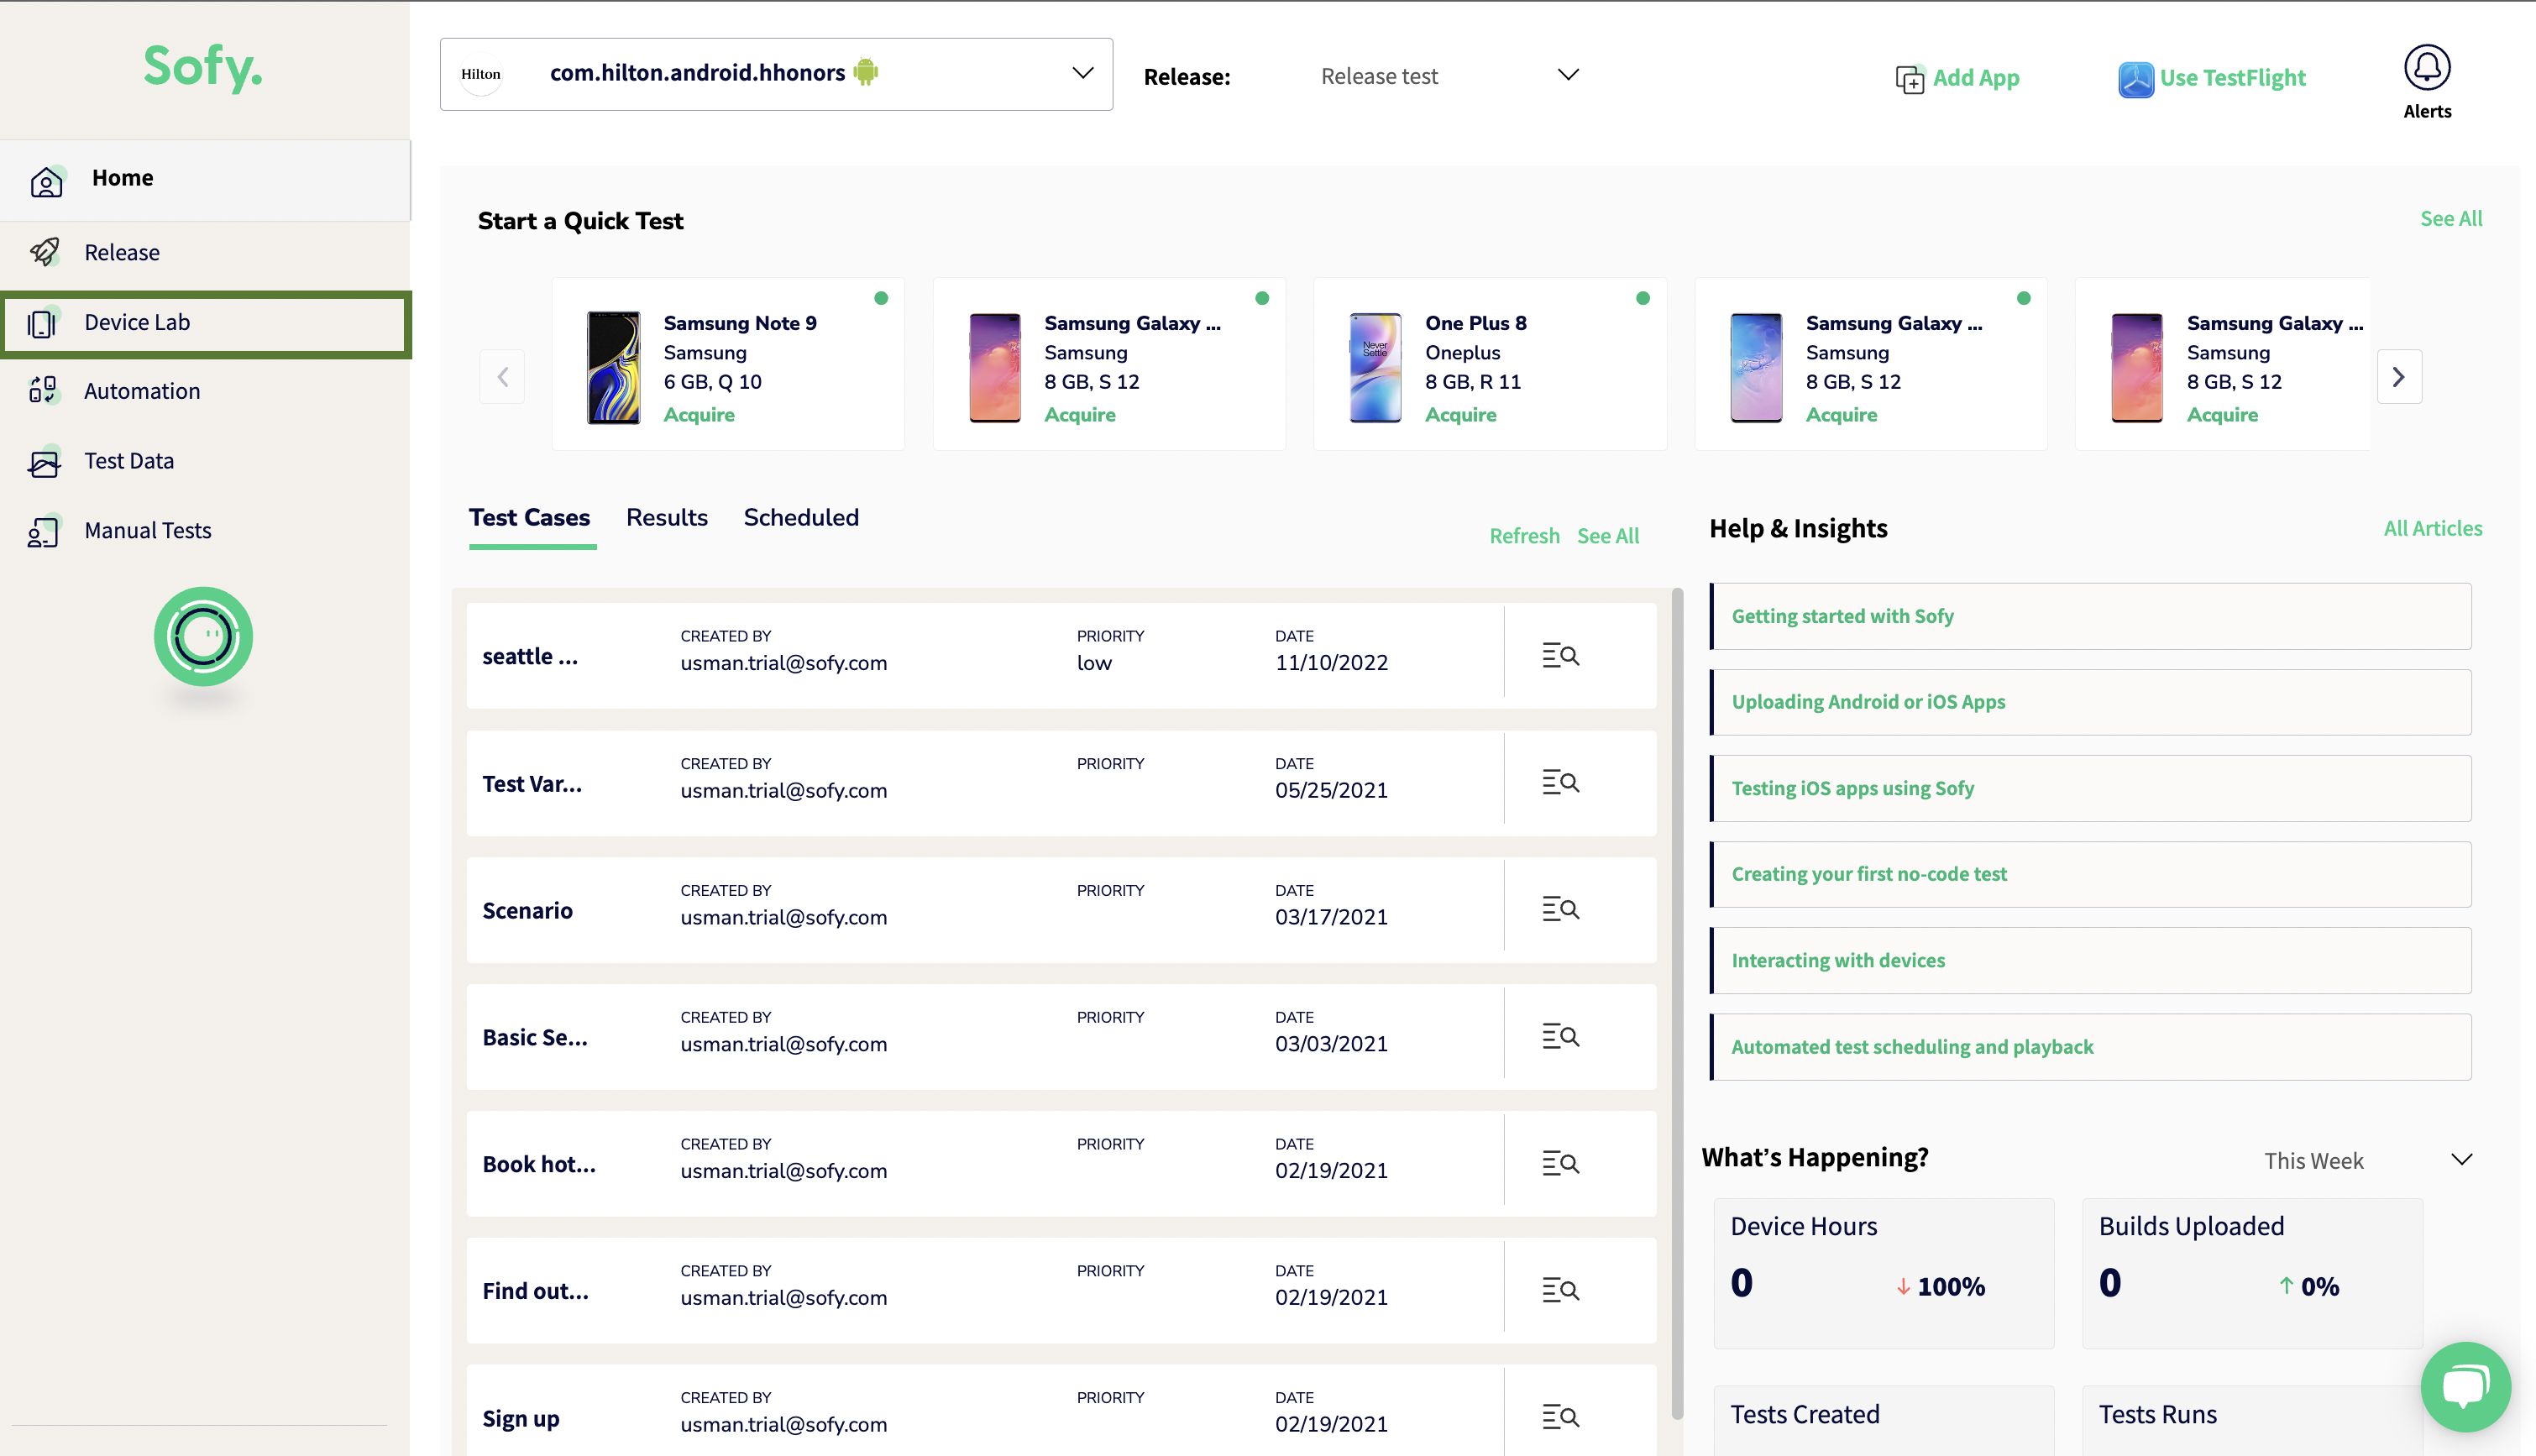Click the Add App link
The height and width of the screenshot is (1456, 2536).
tap(1976, 78)
